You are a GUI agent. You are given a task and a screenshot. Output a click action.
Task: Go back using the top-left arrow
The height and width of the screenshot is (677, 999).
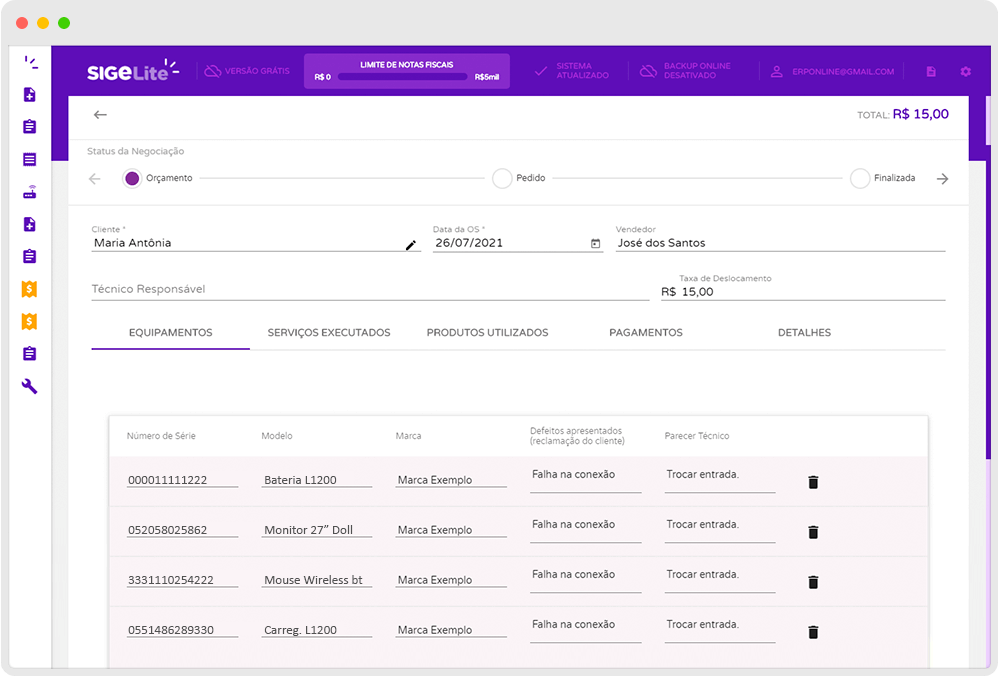click(x=100, y=115)
